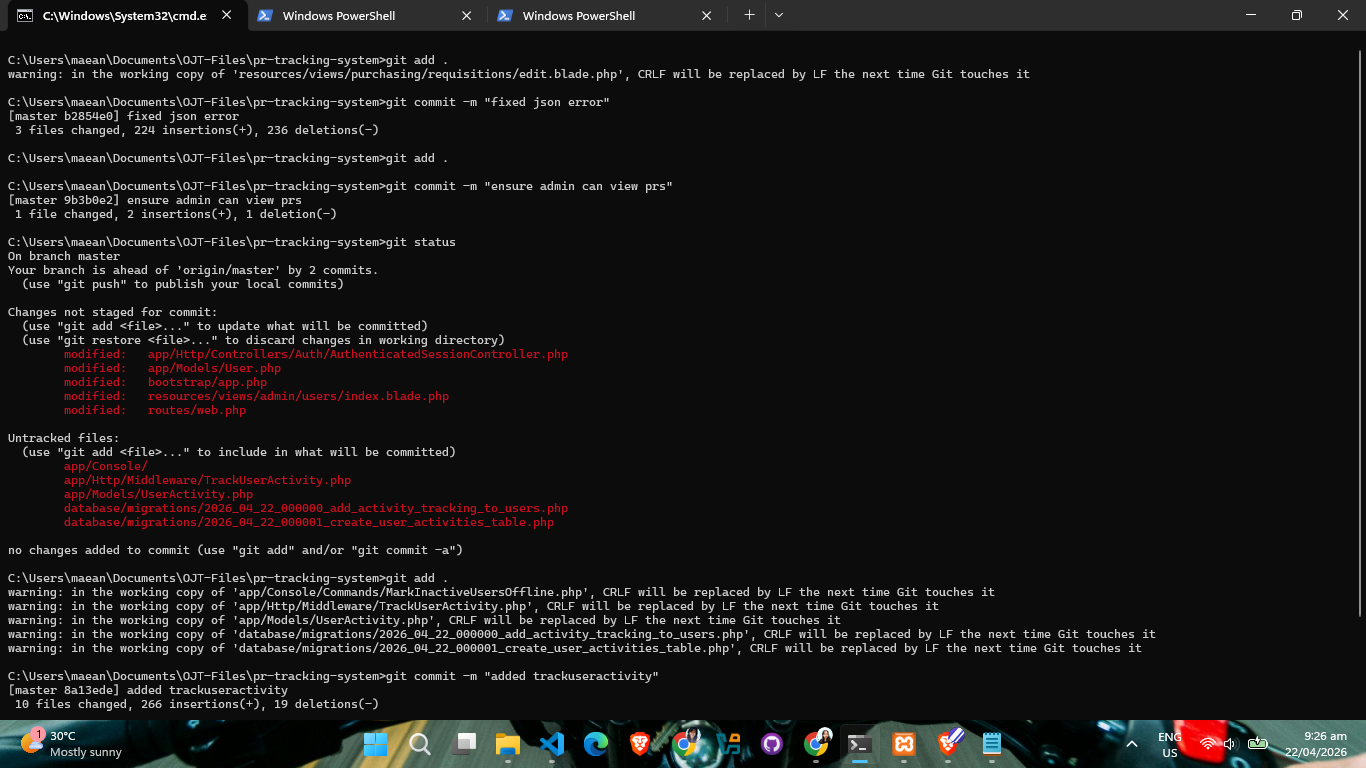Click ENG US language indicator
This screenshot has height=768, width=1366.
(1169, 744)
